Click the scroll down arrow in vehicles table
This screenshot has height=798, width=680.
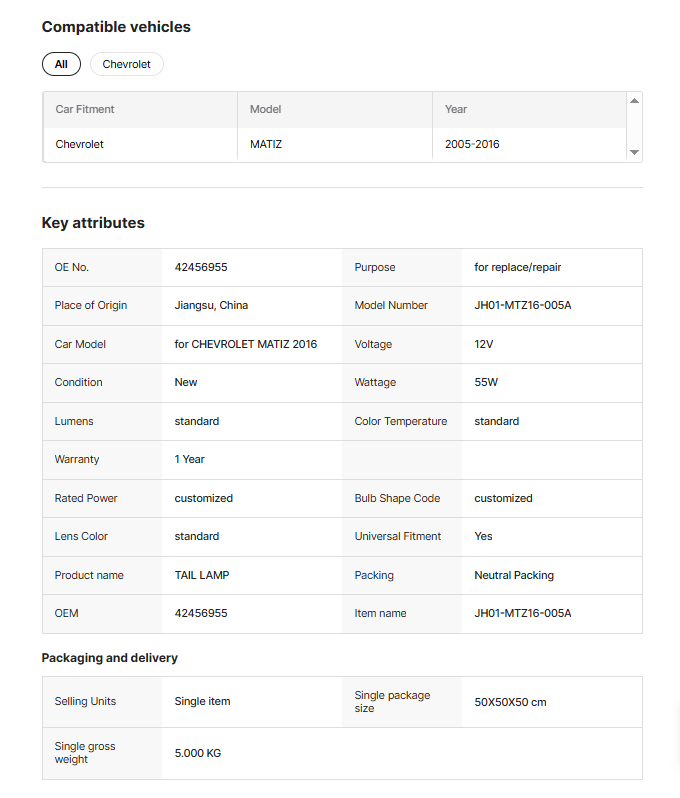(634, 153)
